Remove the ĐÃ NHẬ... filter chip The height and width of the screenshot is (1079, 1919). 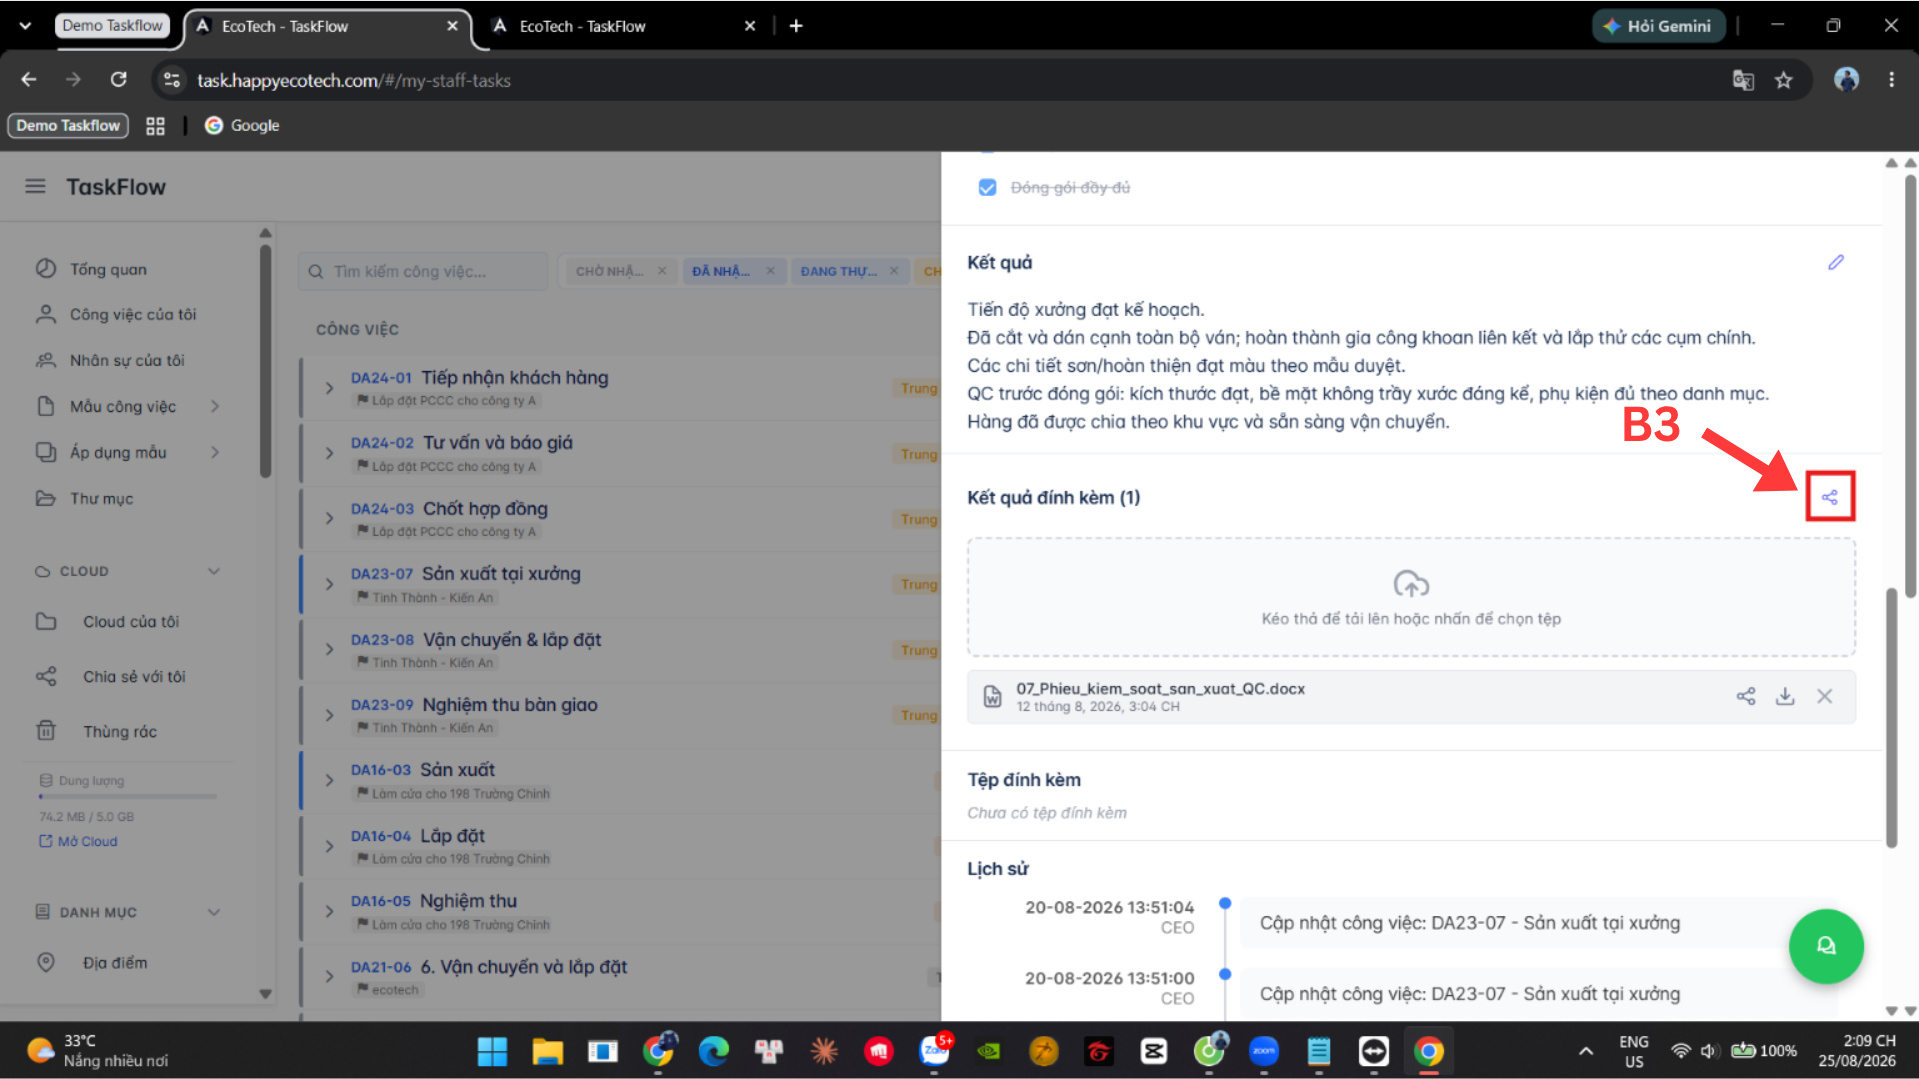tap(770, 271)
